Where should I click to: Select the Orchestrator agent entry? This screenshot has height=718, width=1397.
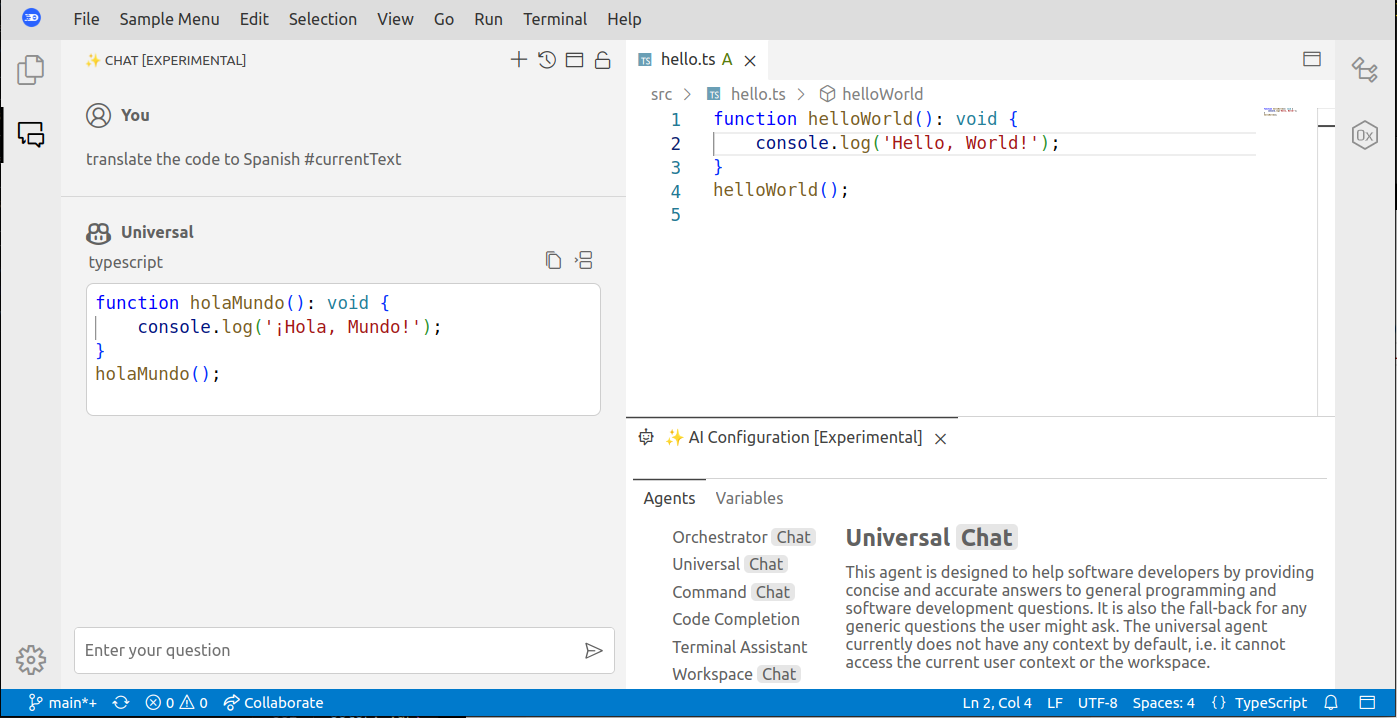(720, 537)
